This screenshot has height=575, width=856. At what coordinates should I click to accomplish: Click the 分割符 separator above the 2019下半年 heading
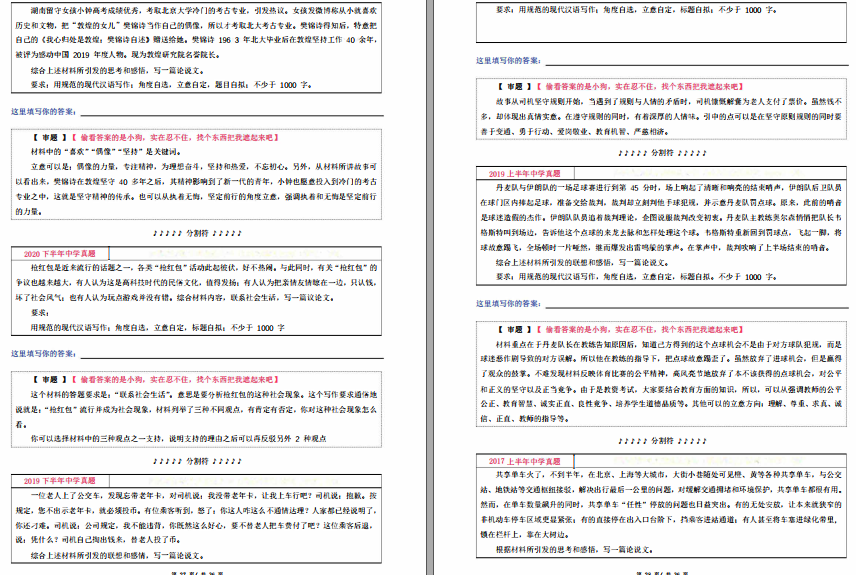pyautogui.click(x=197, y=461)
